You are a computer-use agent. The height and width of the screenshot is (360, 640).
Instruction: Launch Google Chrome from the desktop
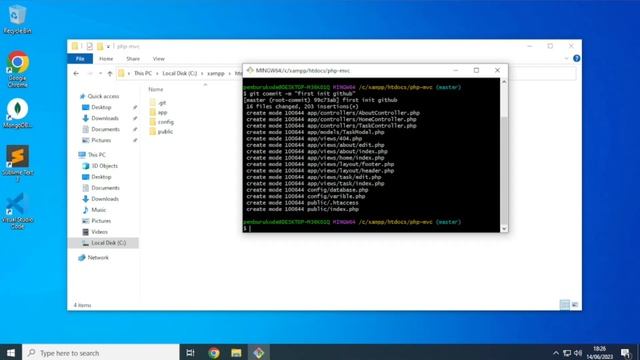(18, 69)
